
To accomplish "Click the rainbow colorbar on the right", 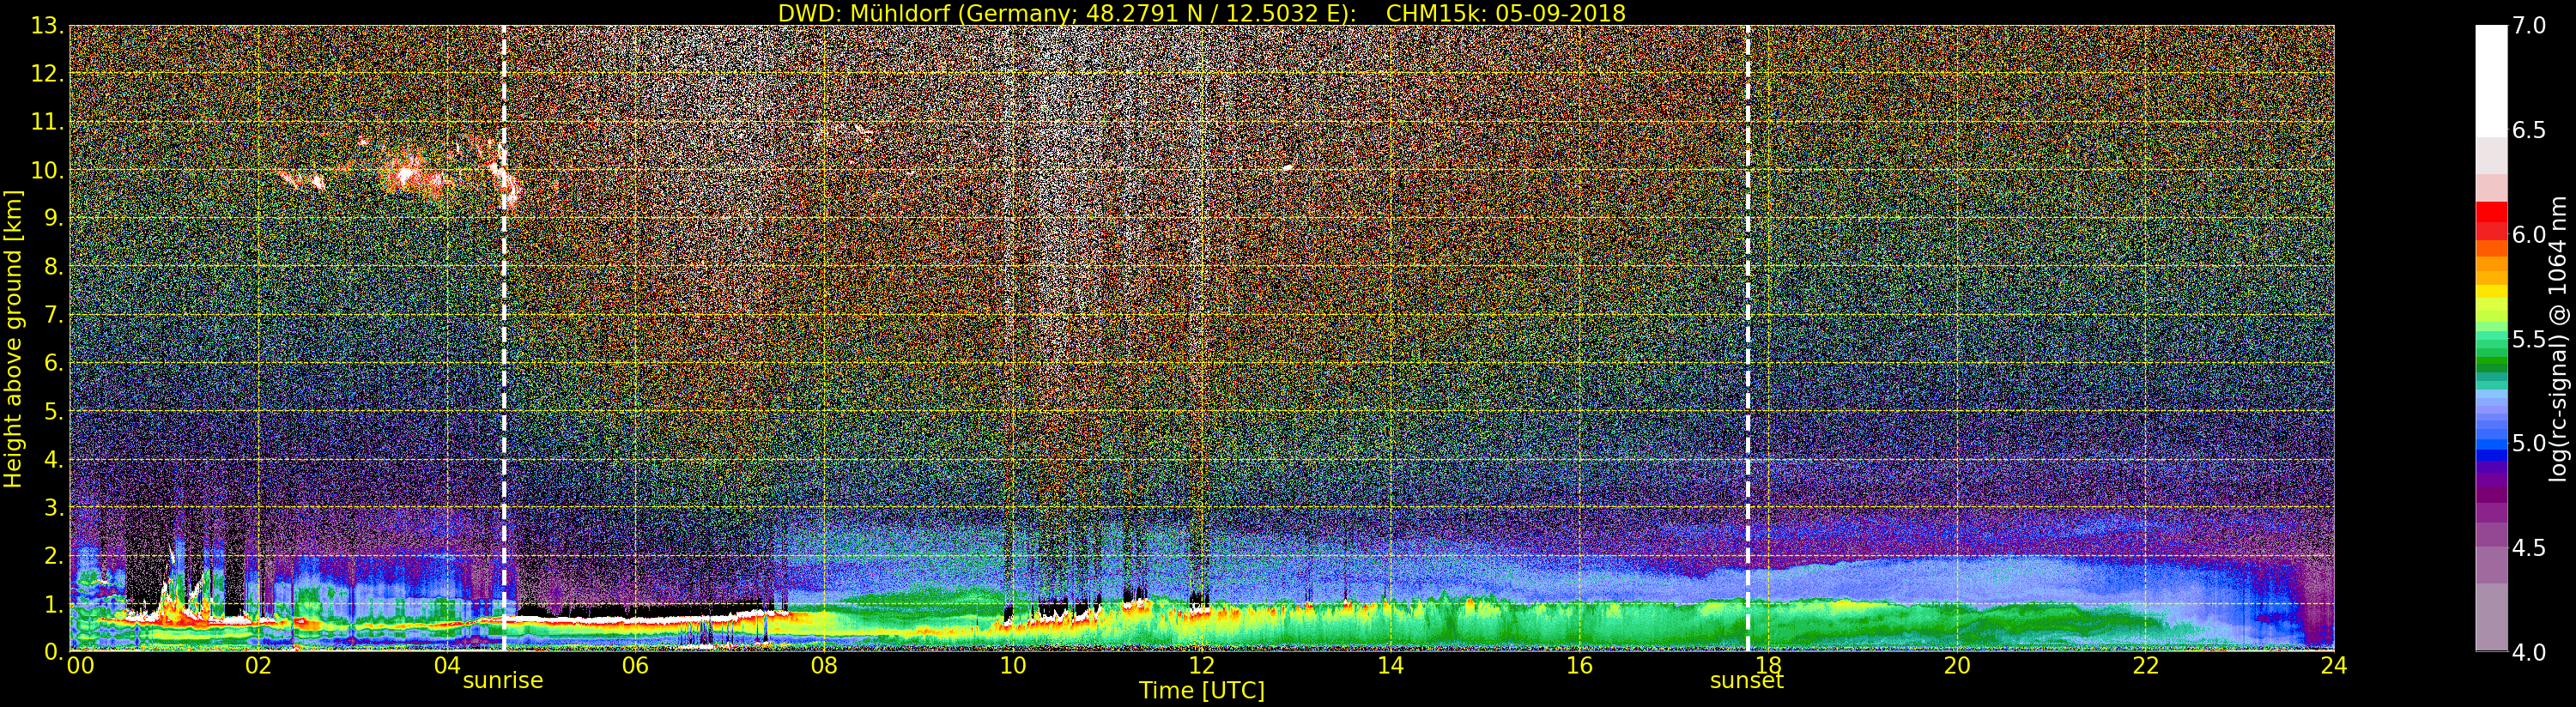I will (2491, 338).
